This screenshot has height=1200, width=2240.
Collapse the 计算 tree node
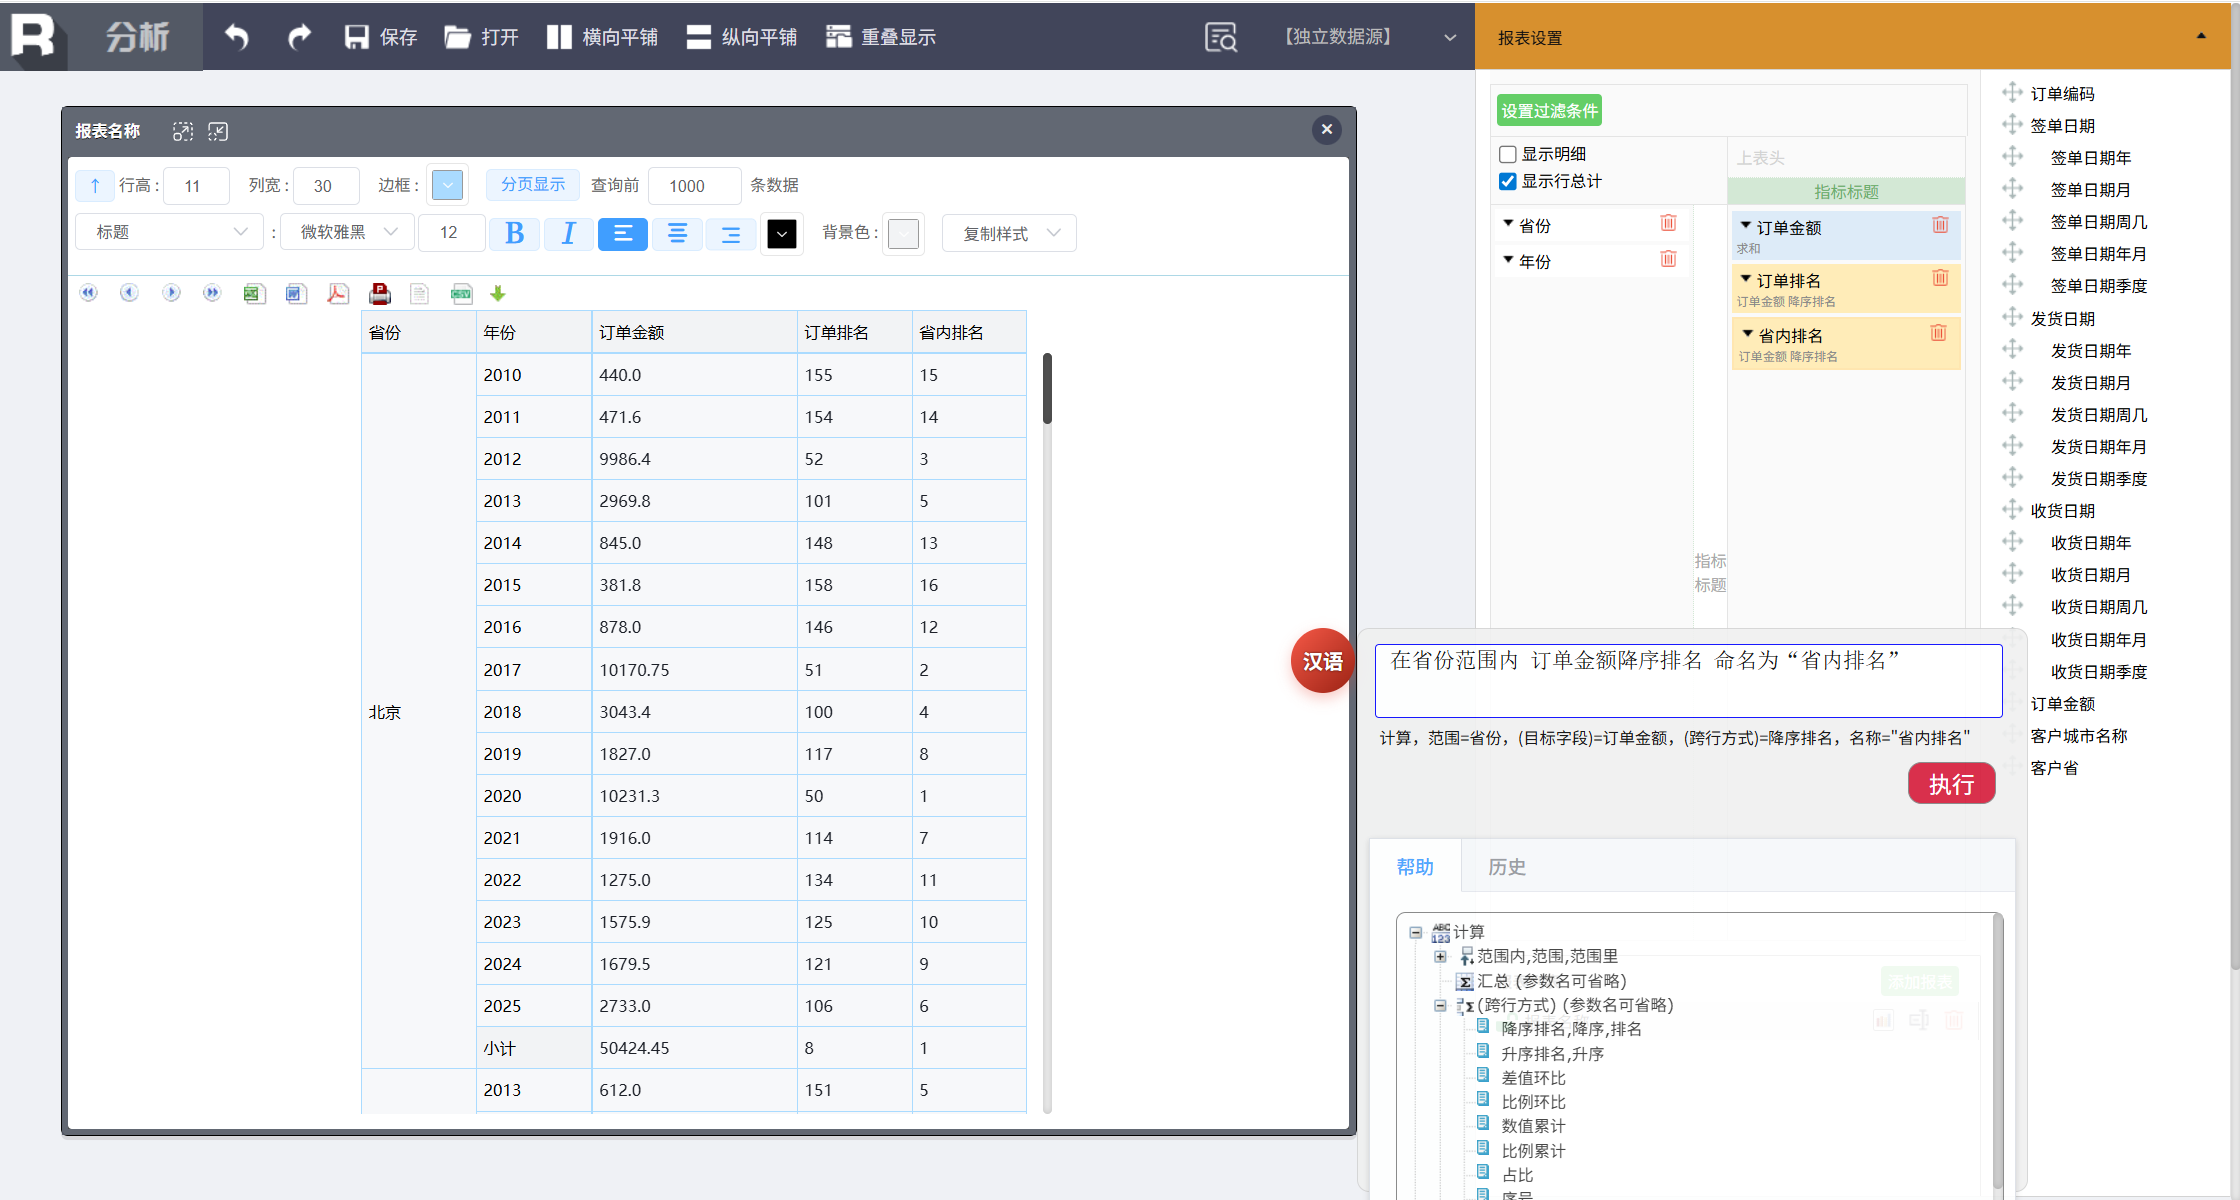tap(1415, 932)
